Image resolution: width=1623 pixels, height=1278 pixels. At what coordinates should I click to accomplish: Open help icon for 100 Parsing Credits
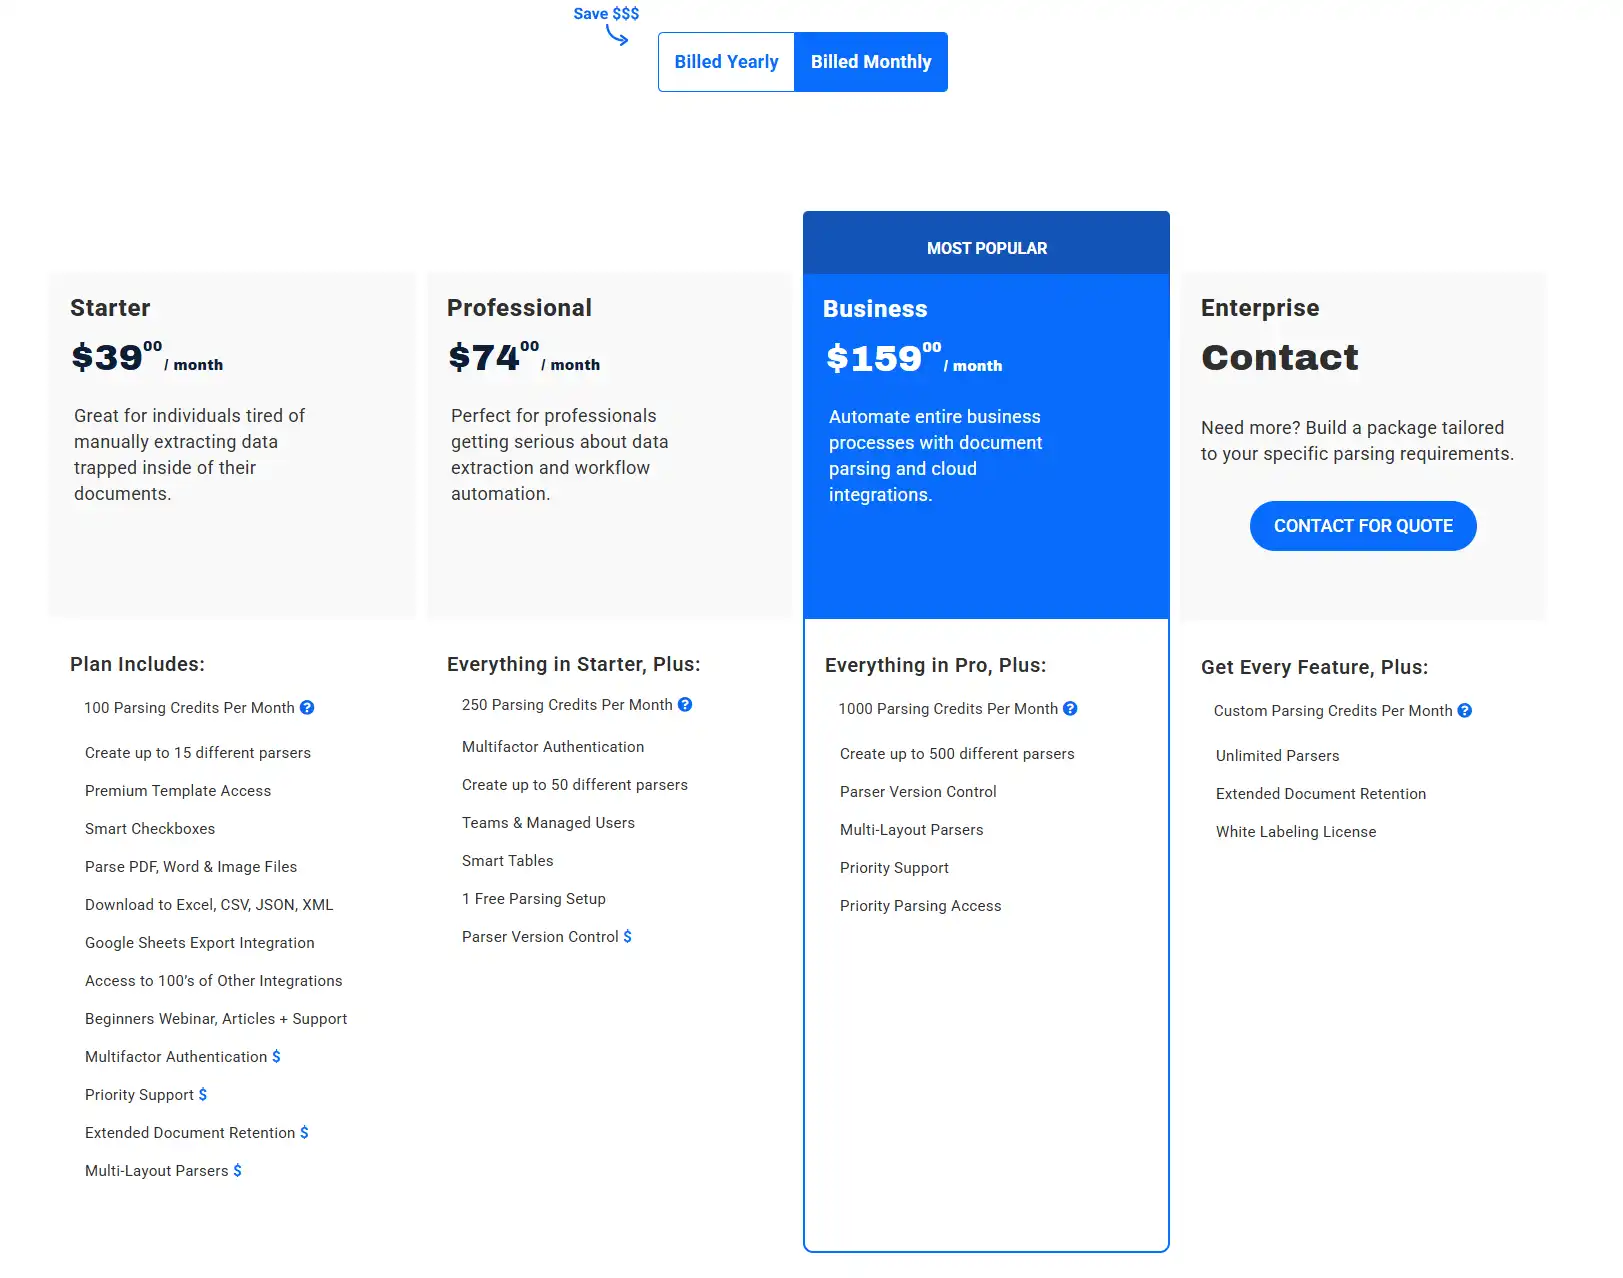[307, 708]
